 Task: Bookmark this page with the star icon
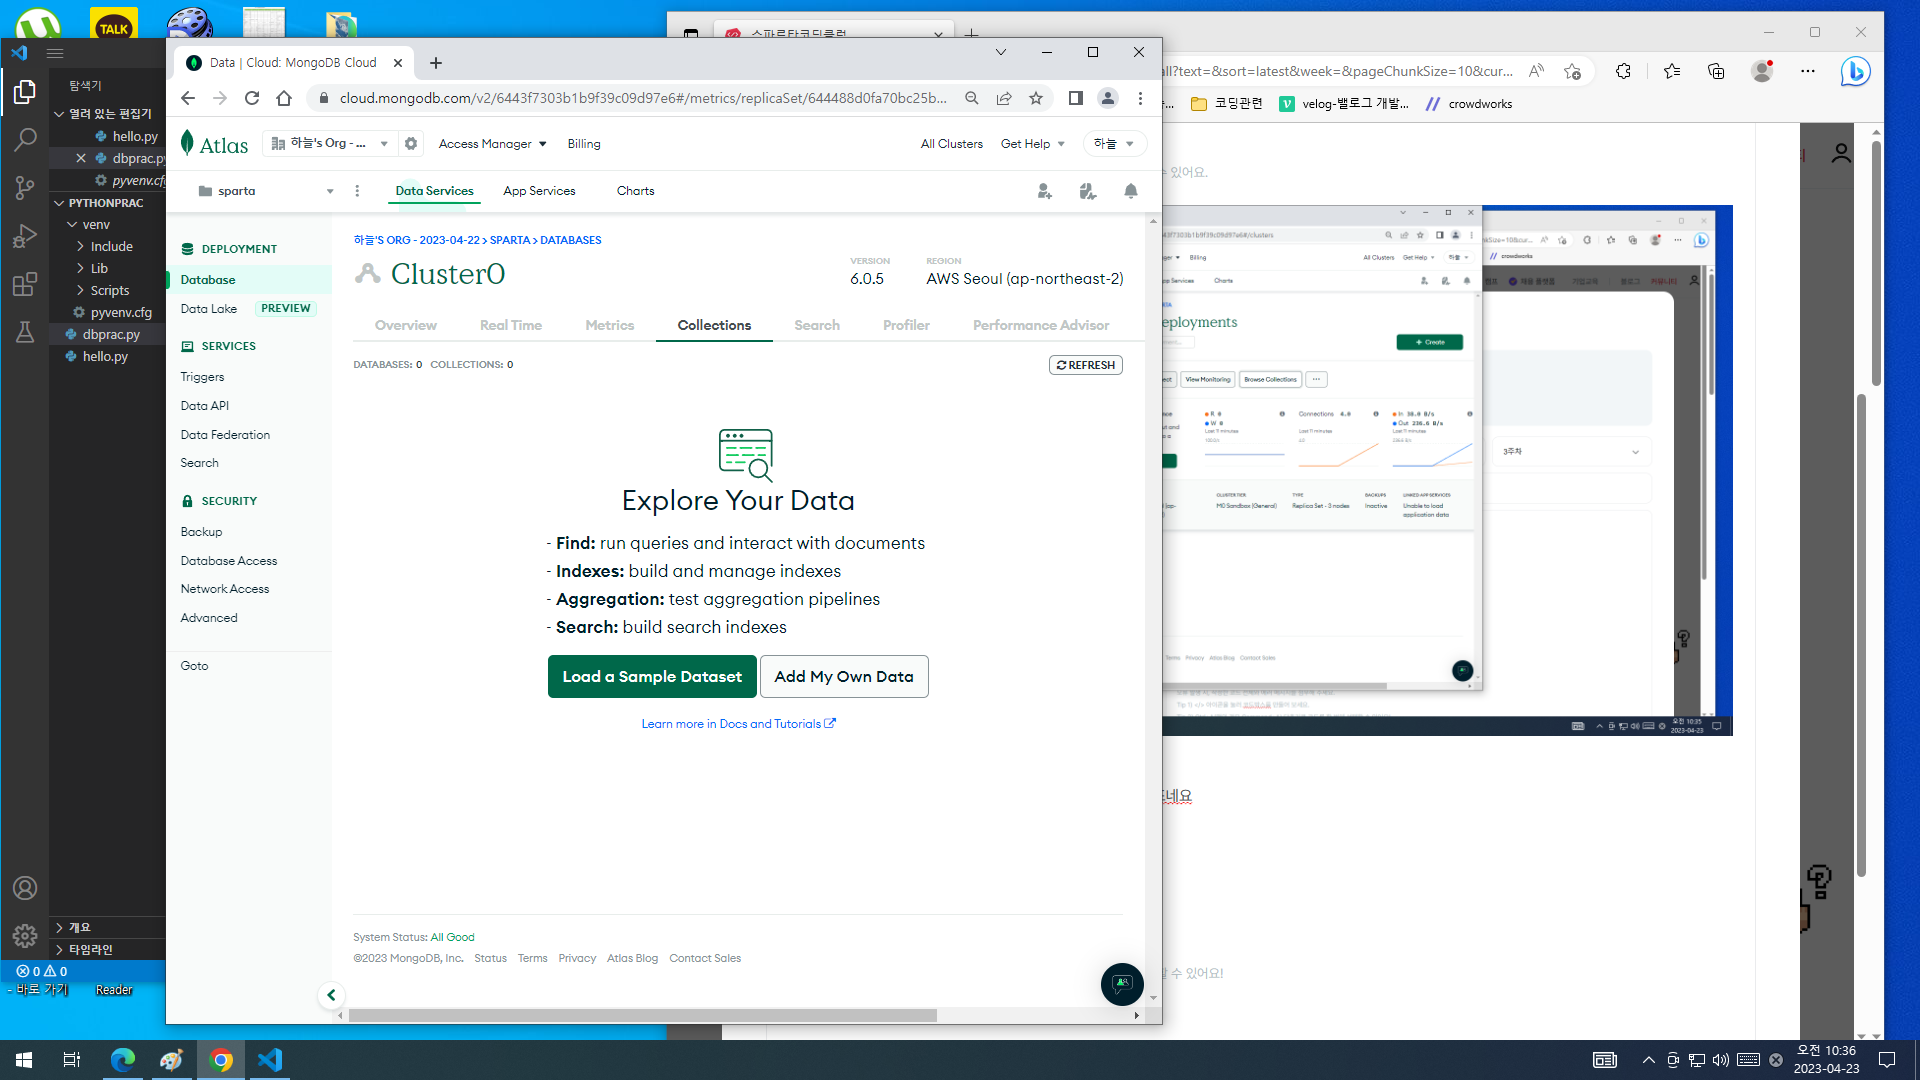pos(1036,98)
